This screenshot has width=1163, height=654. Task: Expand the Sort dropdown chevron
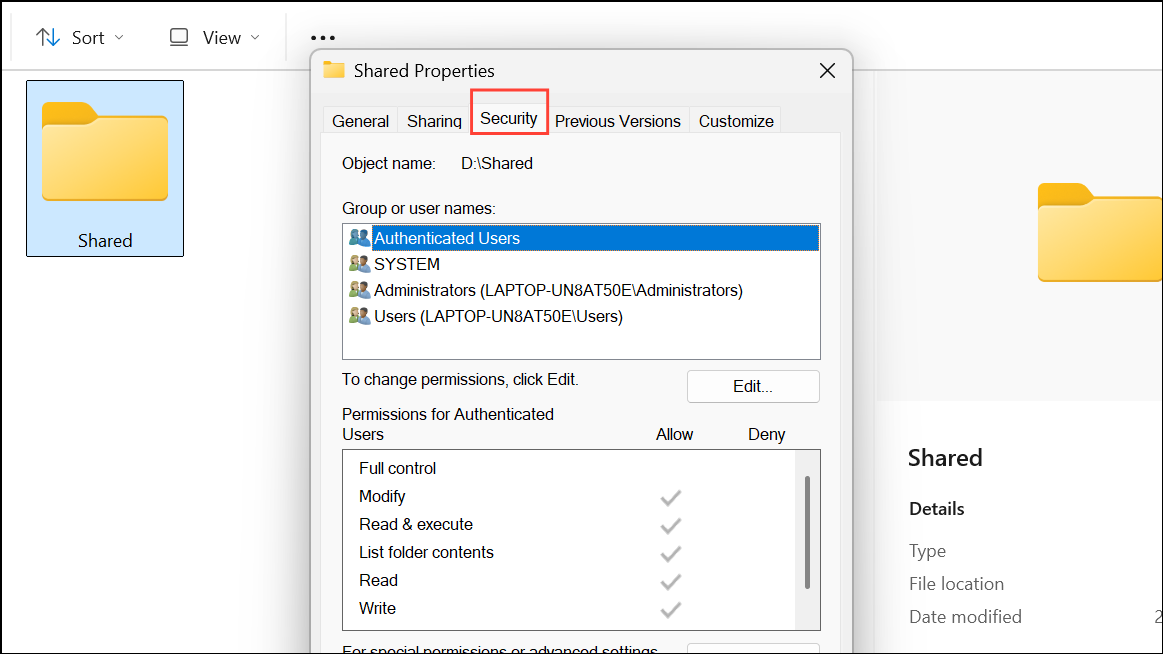pos(119,38)
